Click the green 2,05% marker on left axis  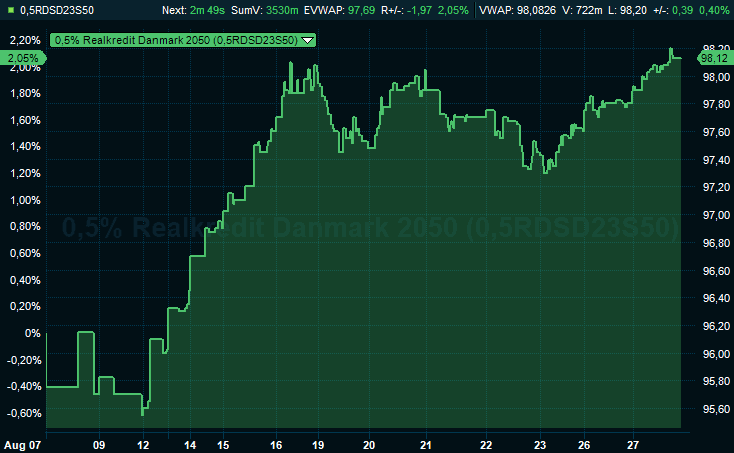(x=22, y=59)
